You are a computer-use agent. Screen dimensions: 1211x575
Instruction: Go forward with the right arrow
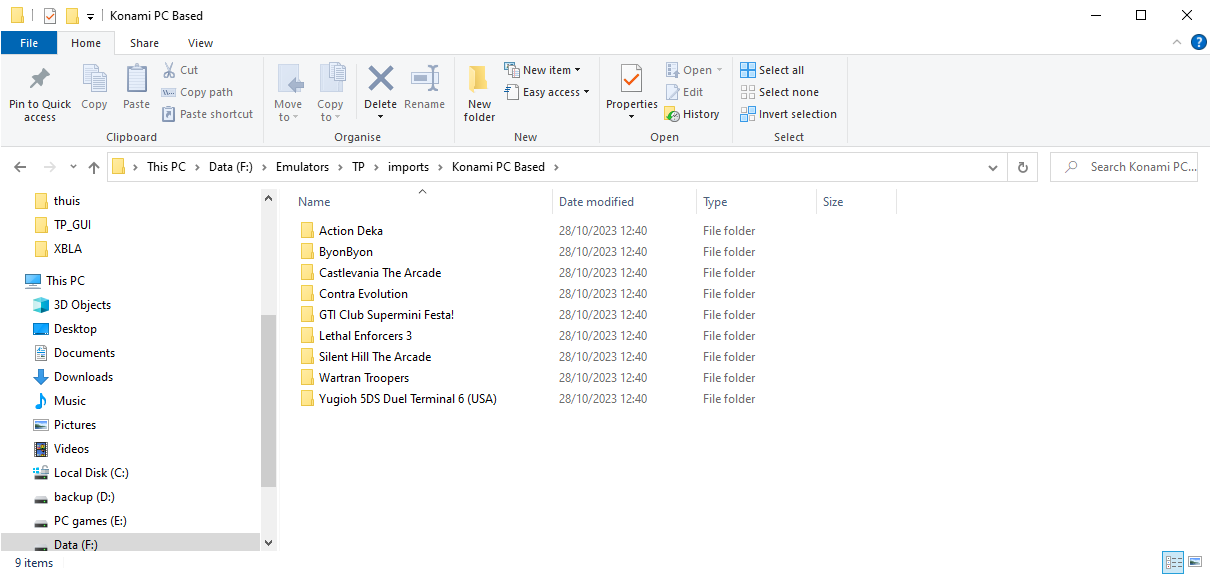(x=48, y=167)
